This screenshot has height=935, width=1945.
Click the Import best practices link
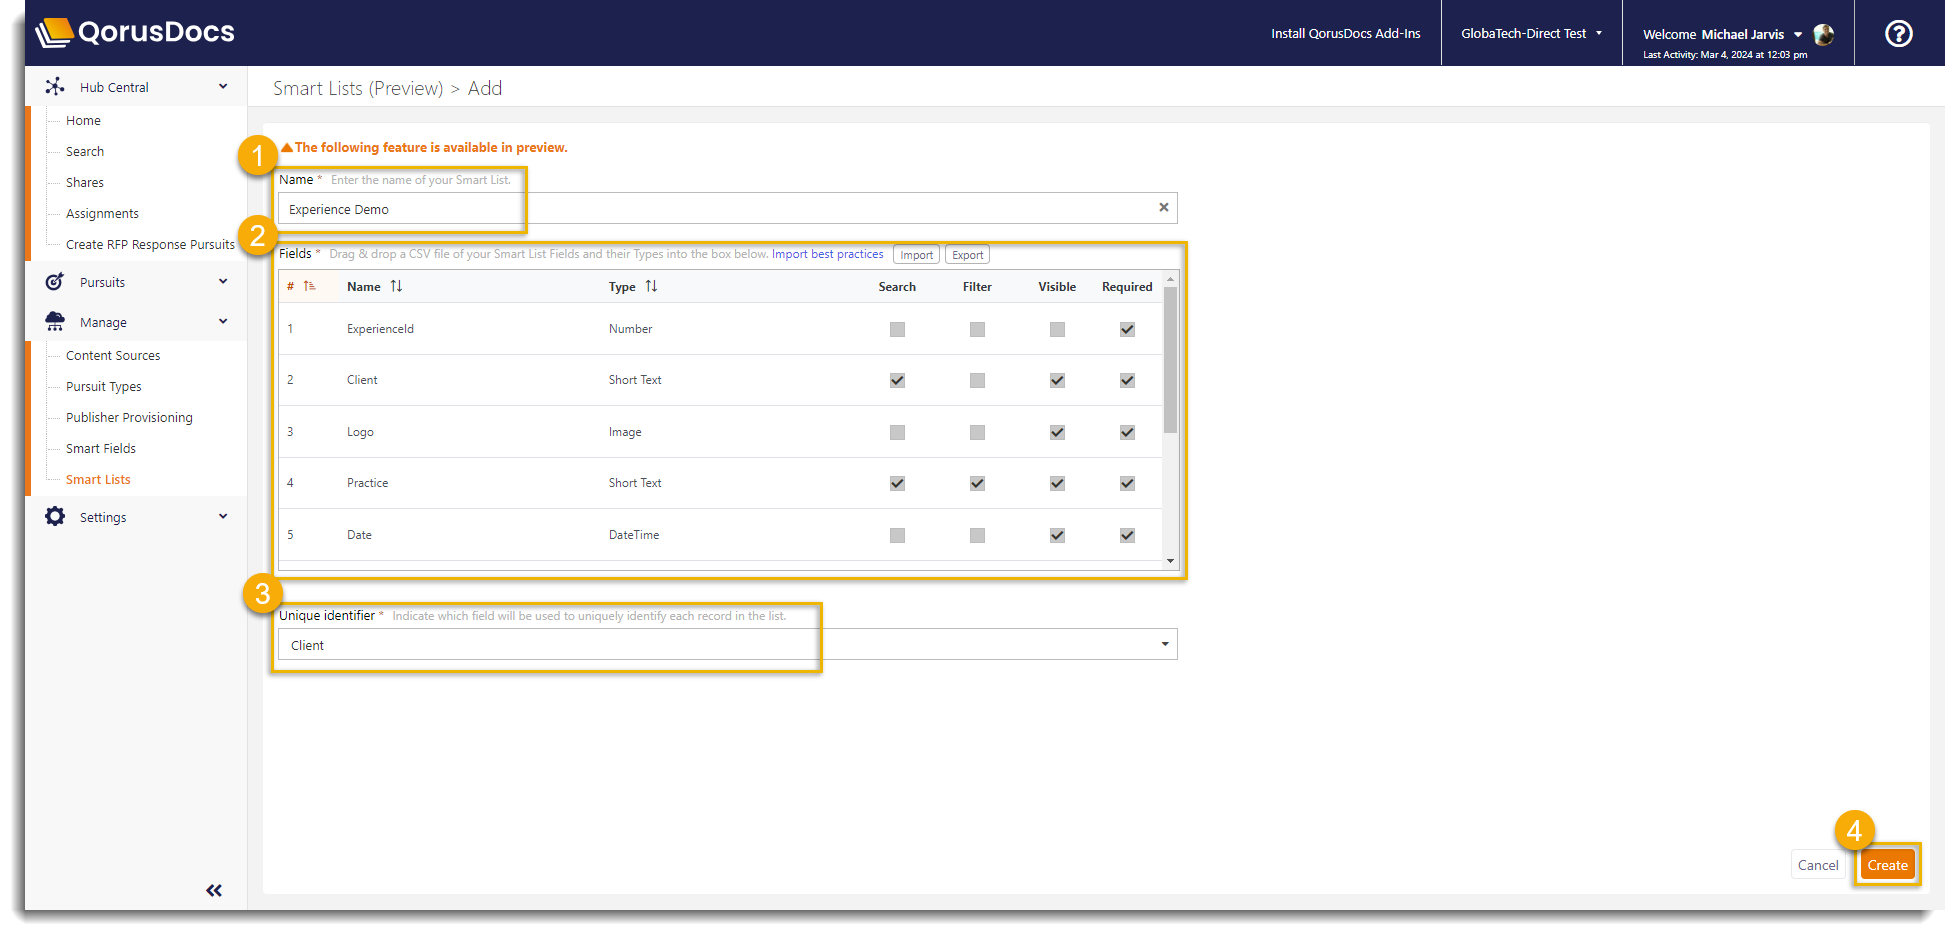[827, 254]
